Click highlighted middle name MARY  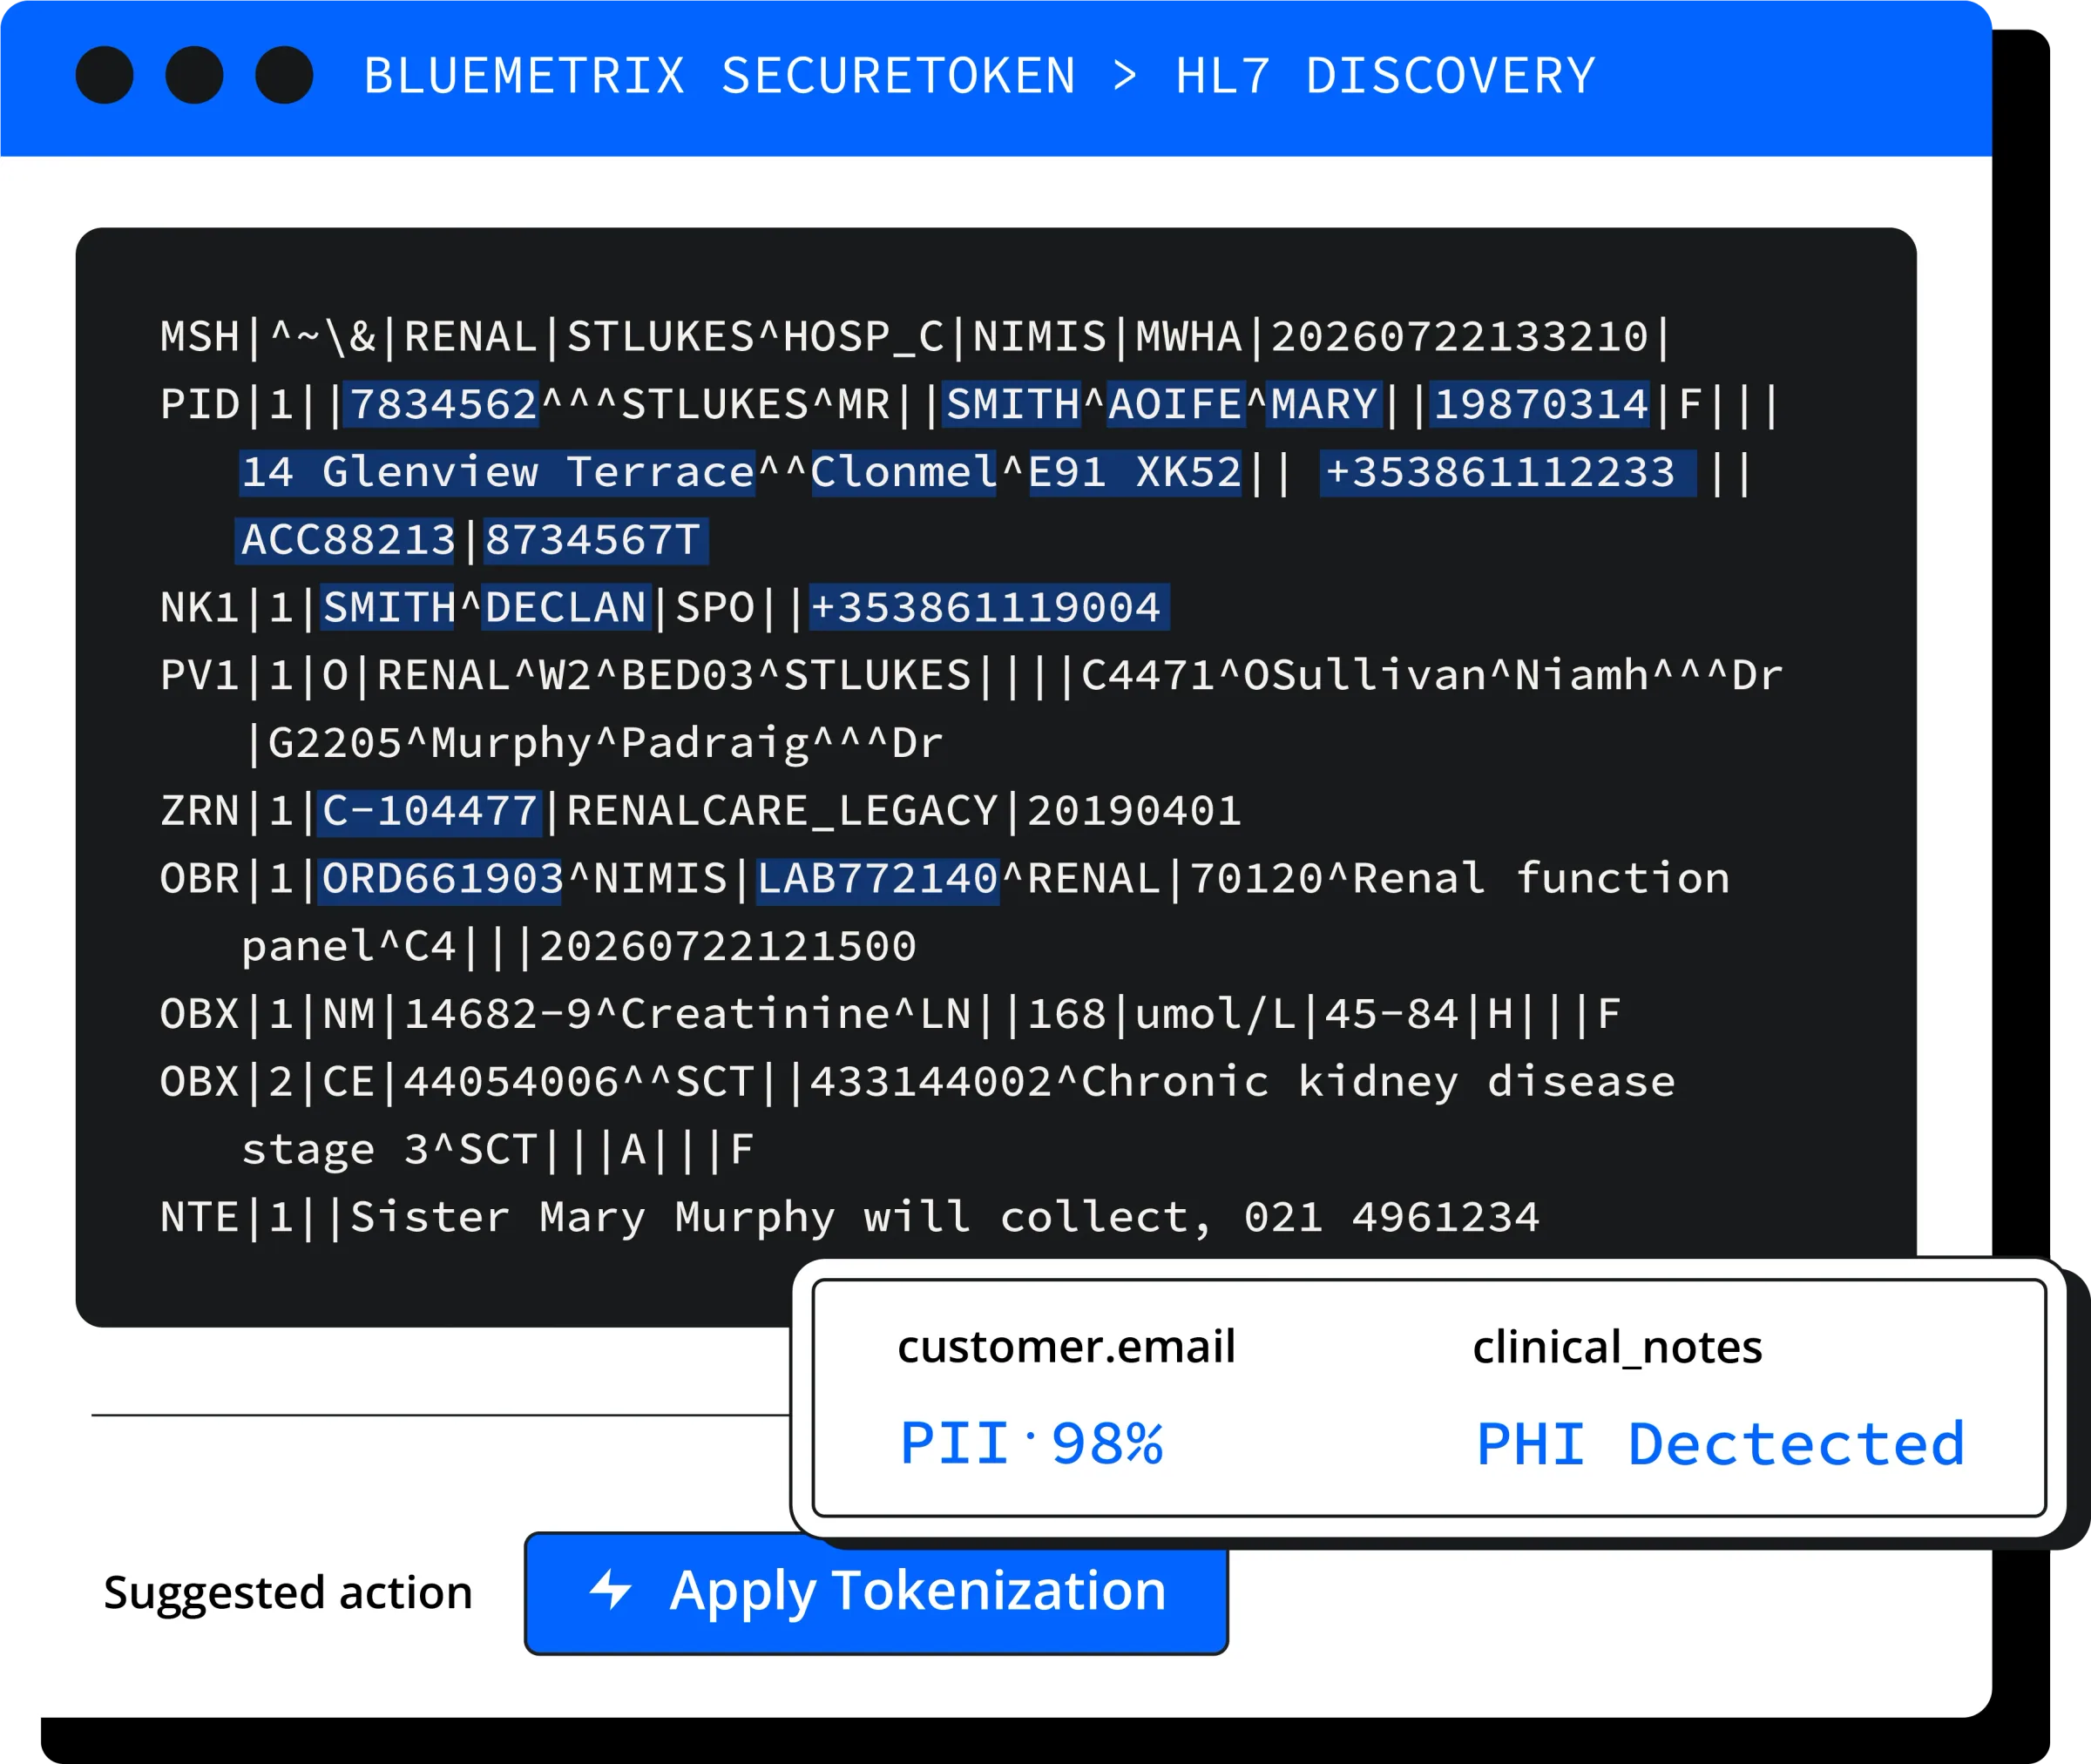(x=1324, y=404)
